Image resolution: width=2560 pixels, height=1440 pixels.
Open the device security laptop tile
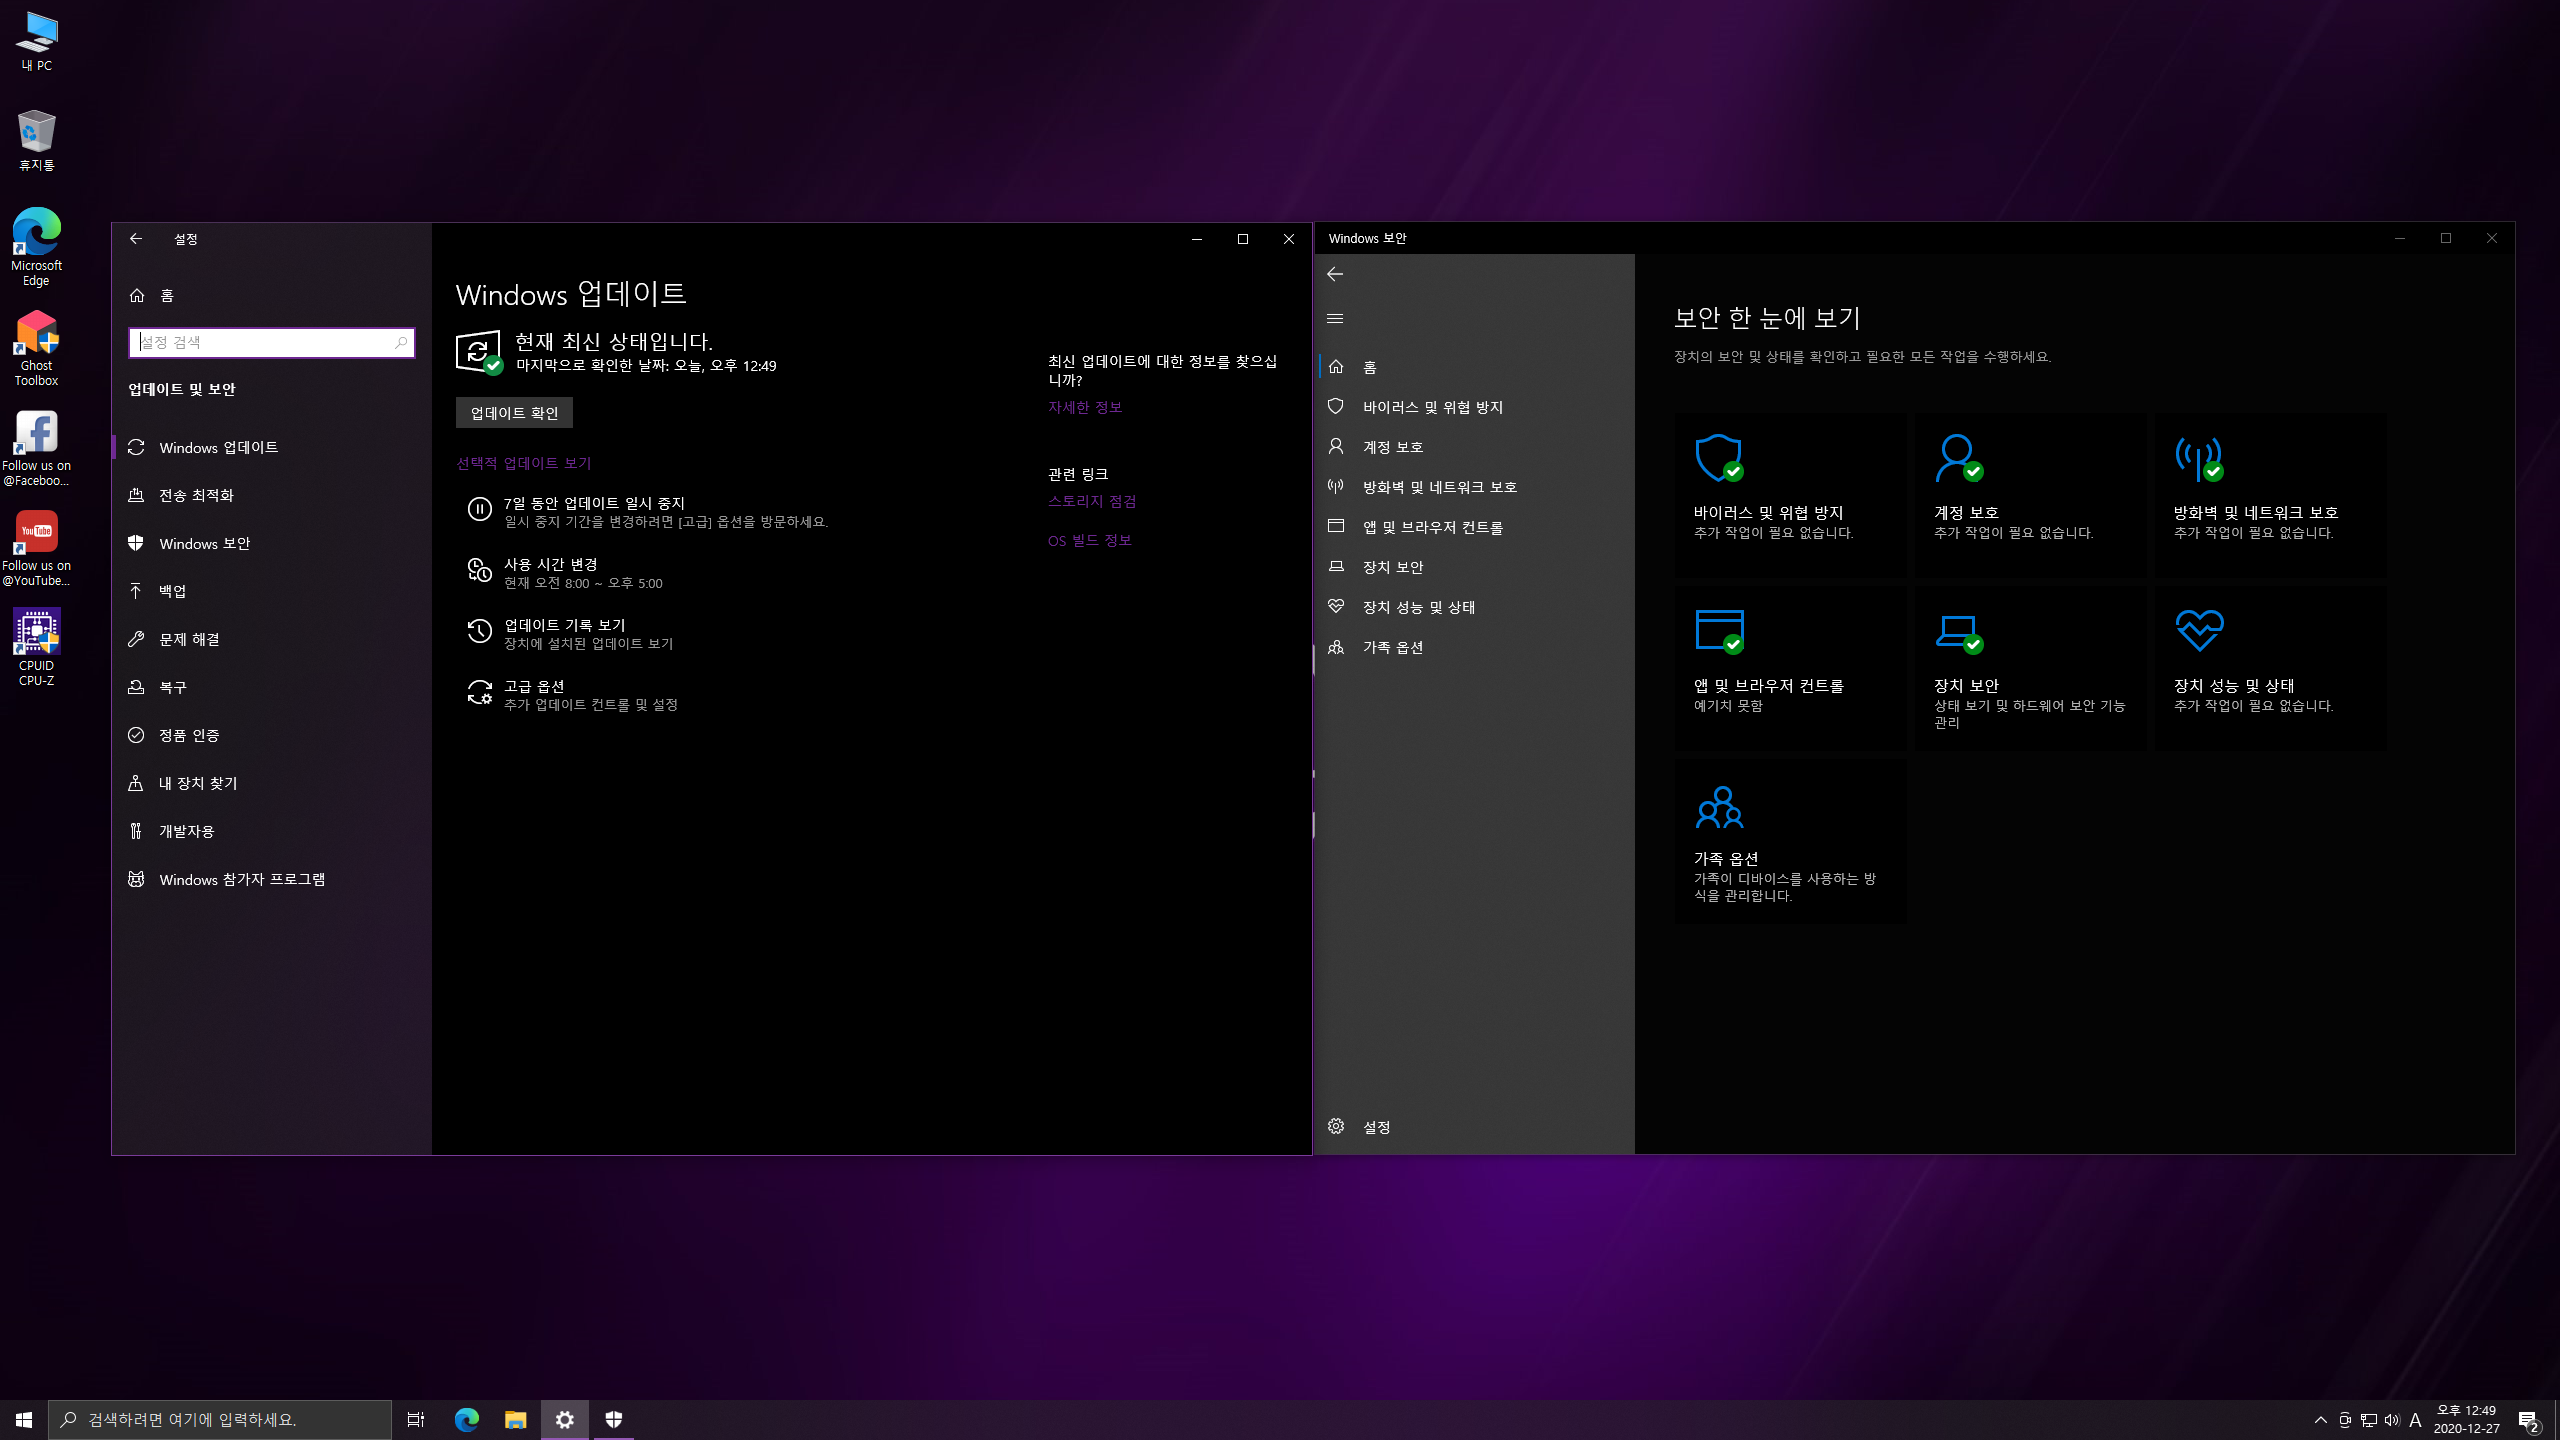point(2030,668)
